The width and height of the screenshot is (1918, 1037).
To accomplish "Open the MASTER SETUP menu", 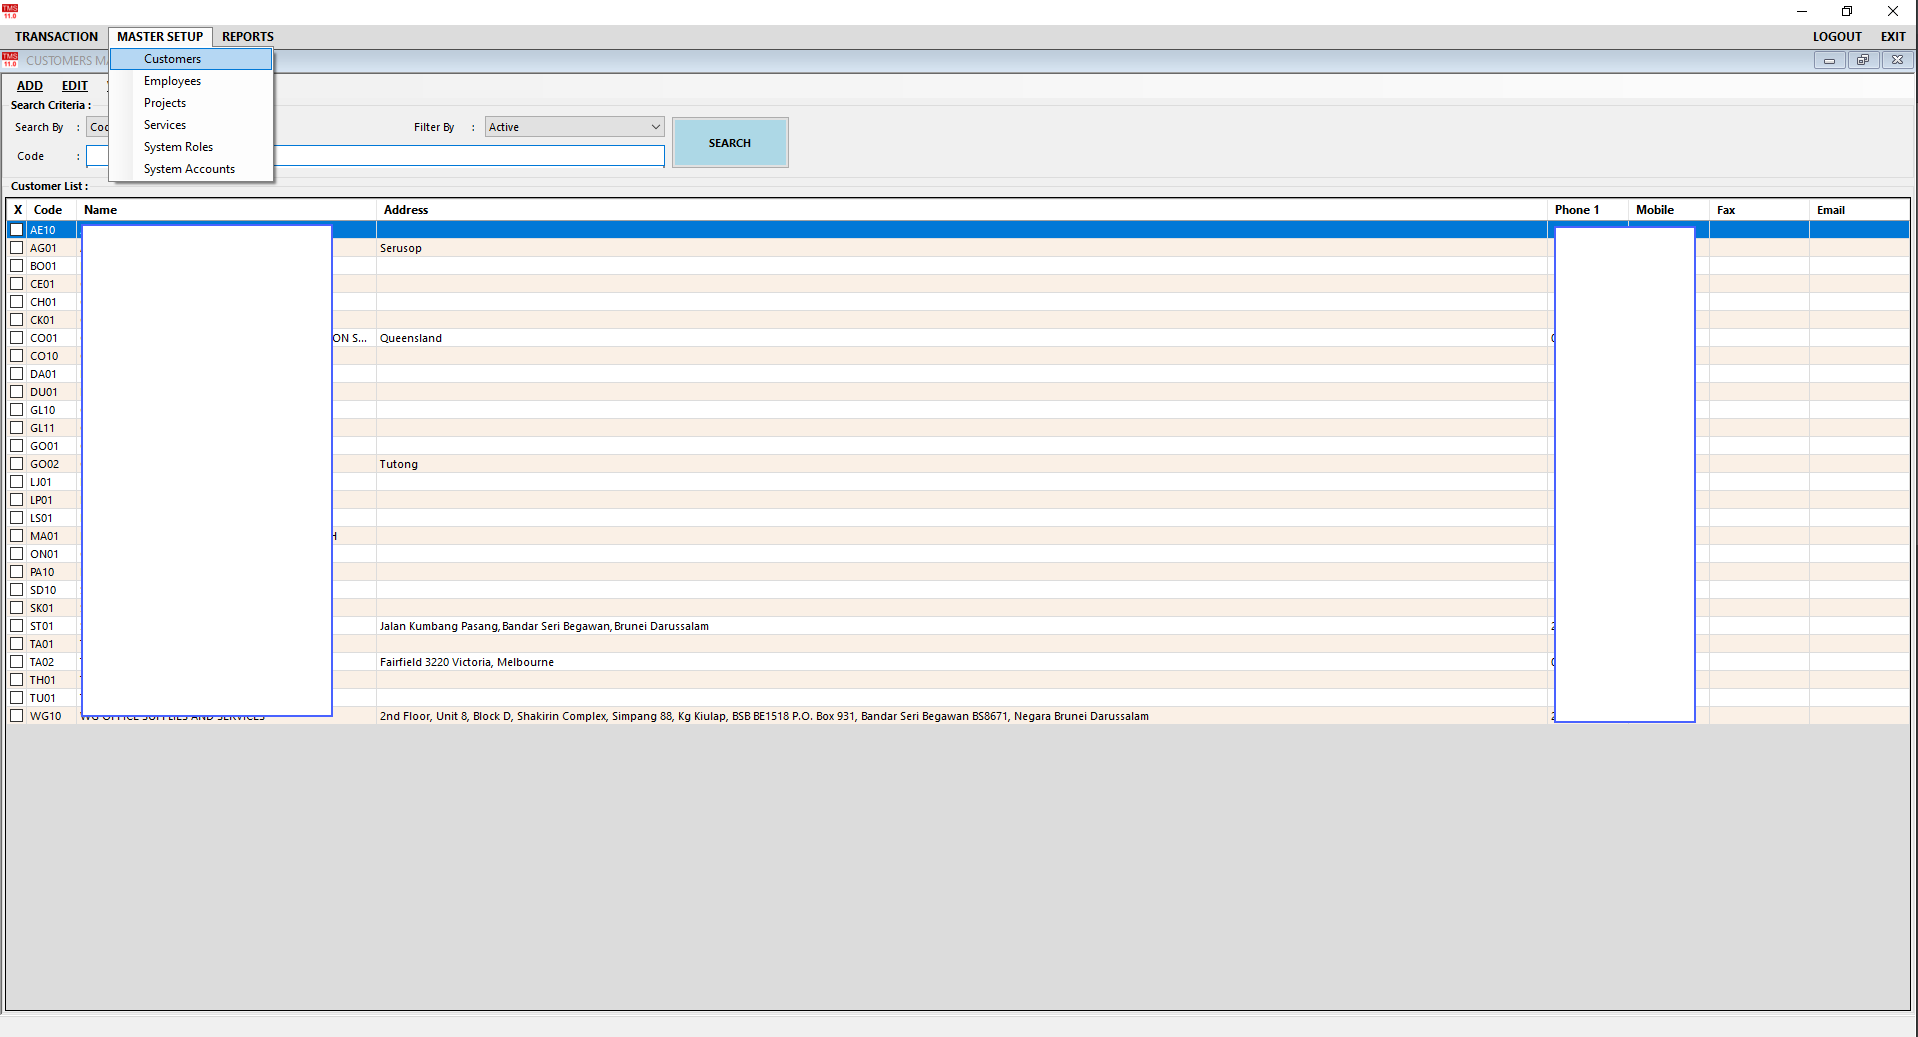I will coord(160,37).
